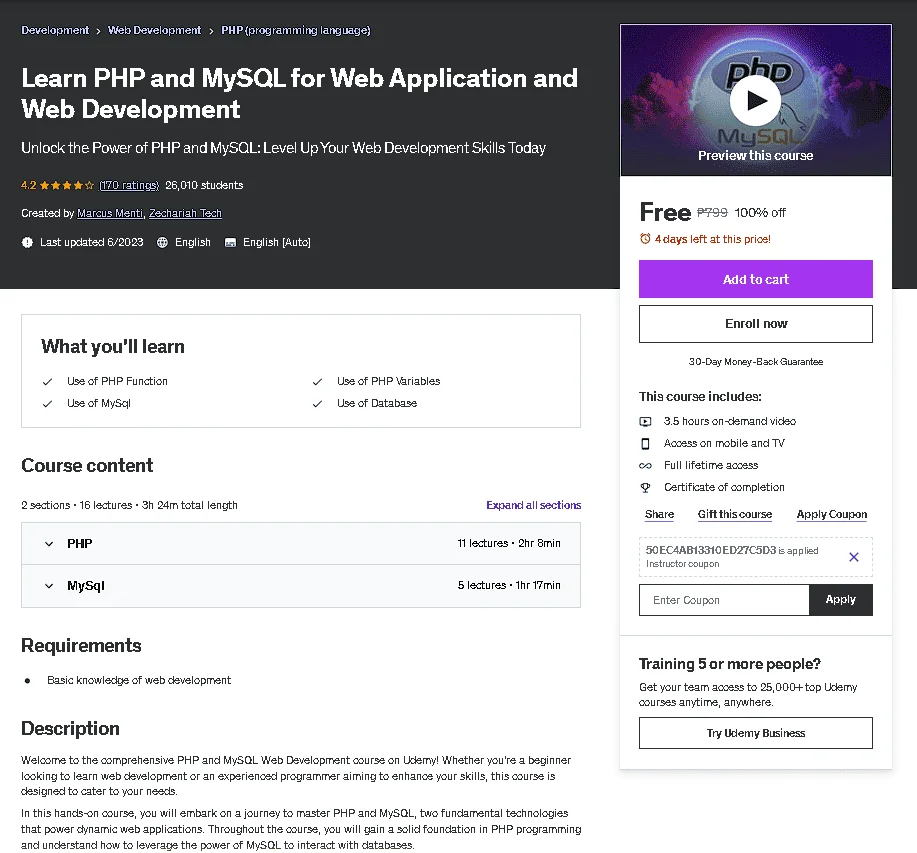This screenshot has height=853, width=917.
Task: Click the mobile device icon
Action: tap(645, 444)
